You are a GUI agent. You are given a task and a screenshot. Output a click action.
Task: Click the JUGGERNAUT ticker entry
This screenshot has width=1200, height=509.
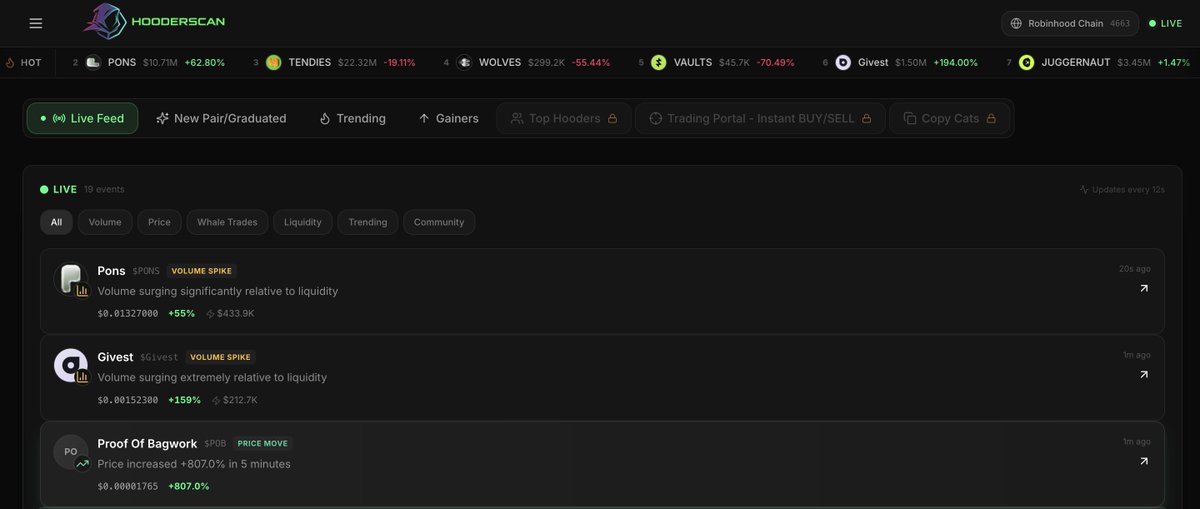click(1098, 62)
